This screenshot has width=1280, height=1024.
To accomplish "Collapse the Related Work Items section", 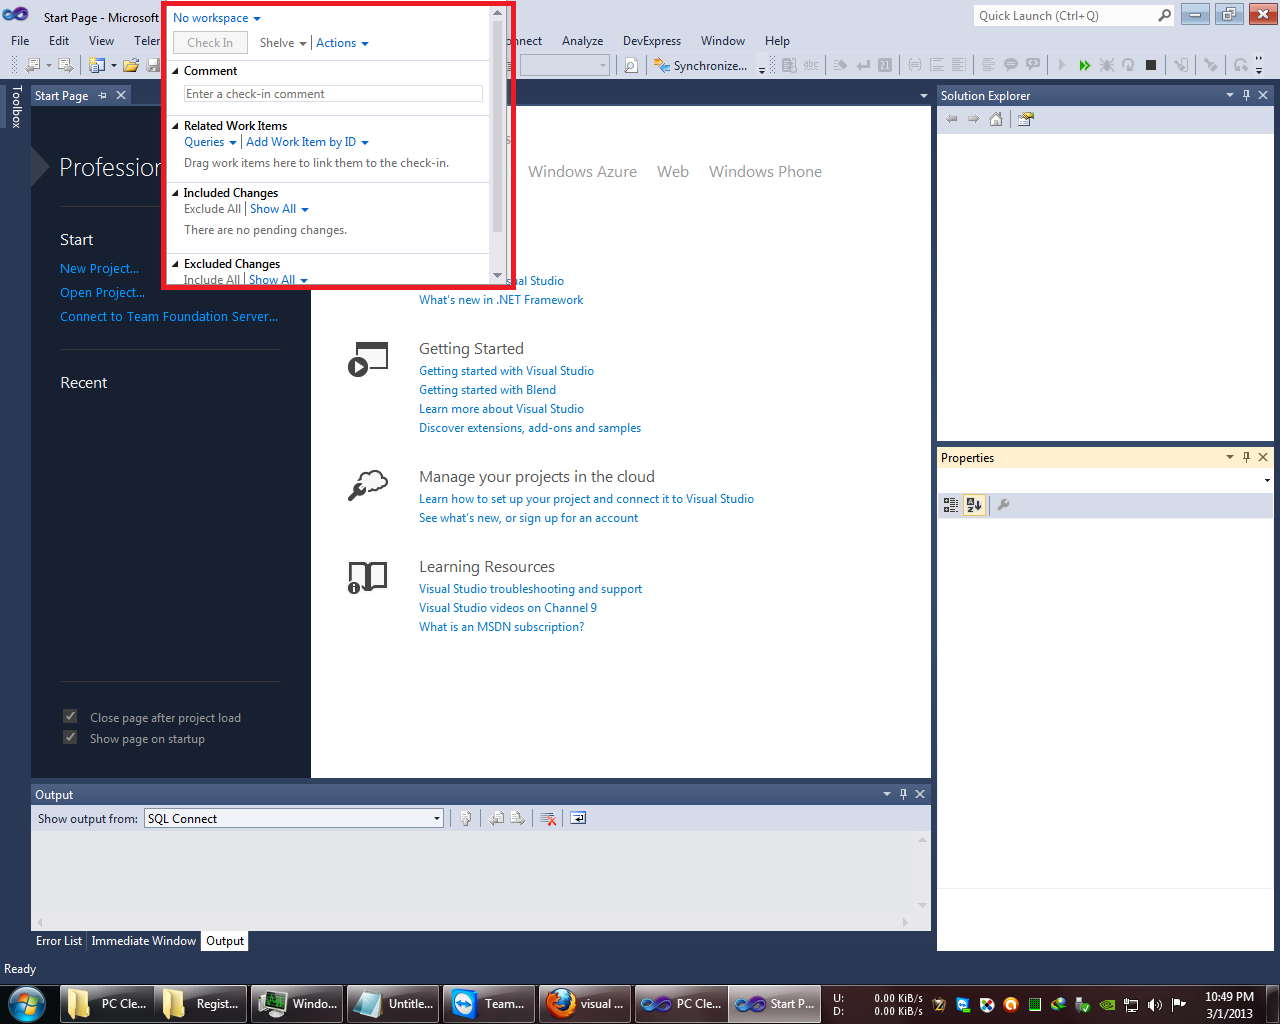I will [176, 126].
